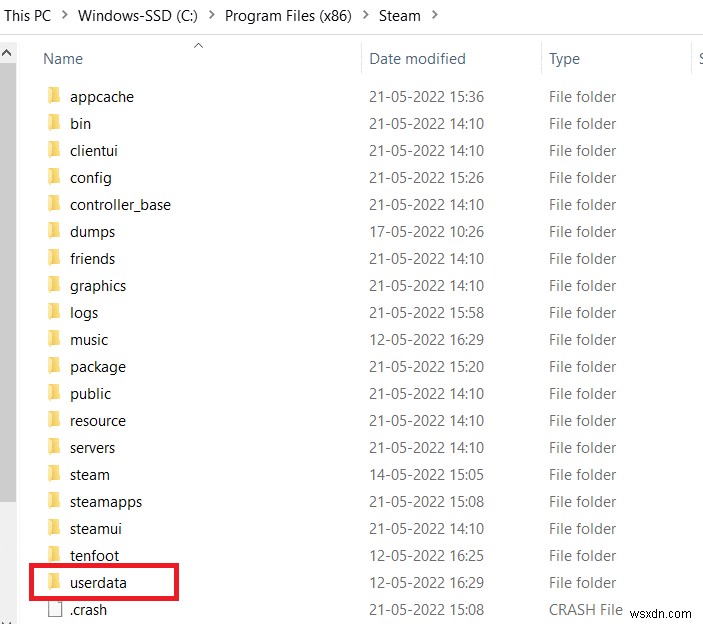Go to Program Files (x86) in the address bar

(288, 16)
